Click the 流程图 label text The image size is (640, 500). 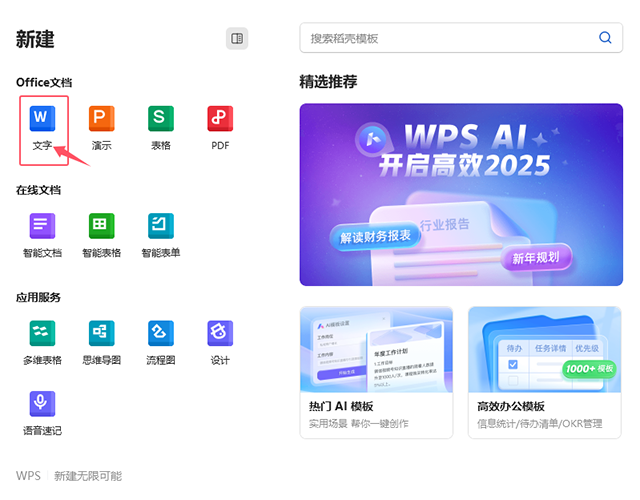point(161,360)
